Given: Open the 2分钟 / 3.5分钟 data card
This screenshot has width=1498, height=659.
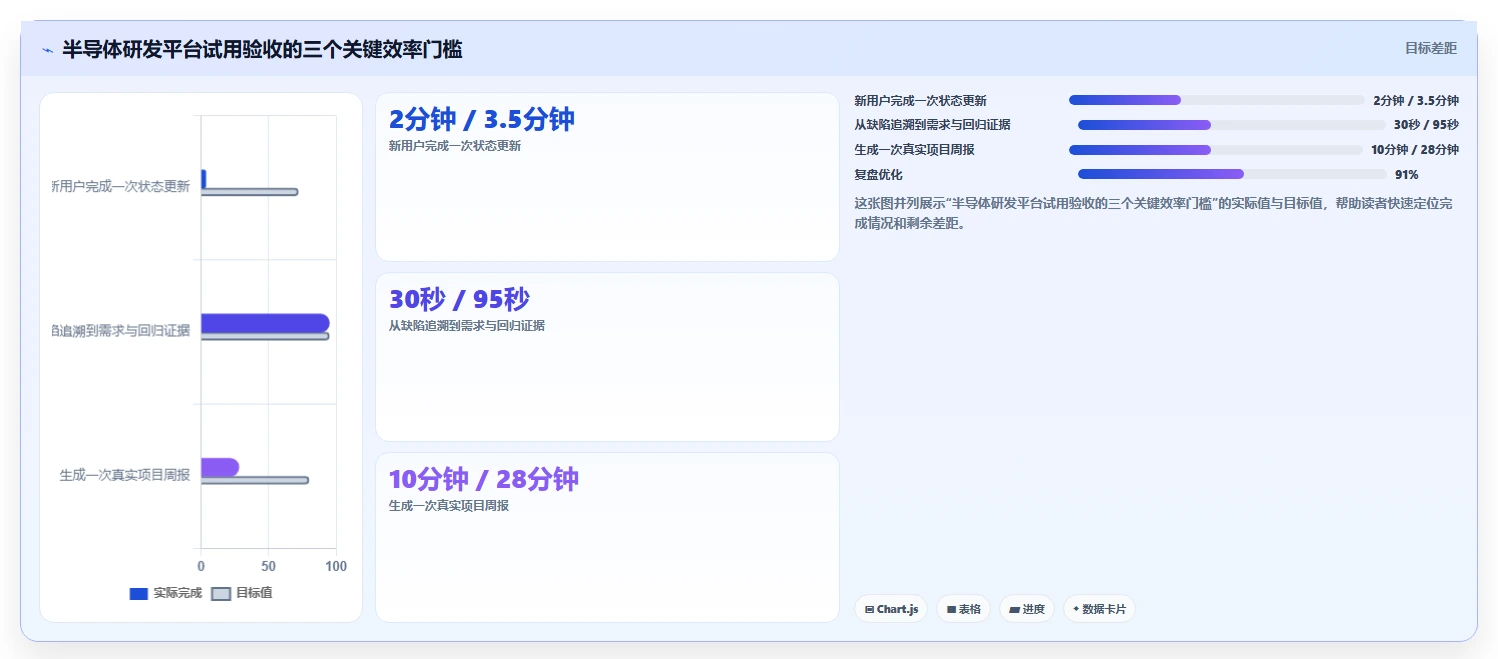Looking at the screenshot, I should tap(607, 177).
